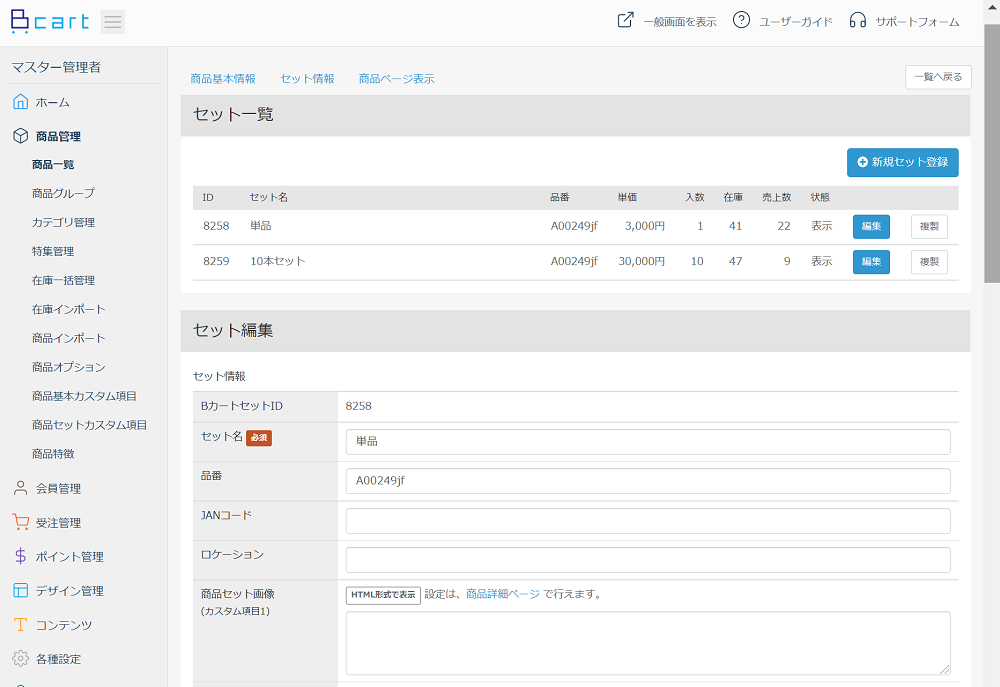Viewport: 1000px width, 687px height.
Task: Click the 商品管理 box icon
Action: (20, 136)
